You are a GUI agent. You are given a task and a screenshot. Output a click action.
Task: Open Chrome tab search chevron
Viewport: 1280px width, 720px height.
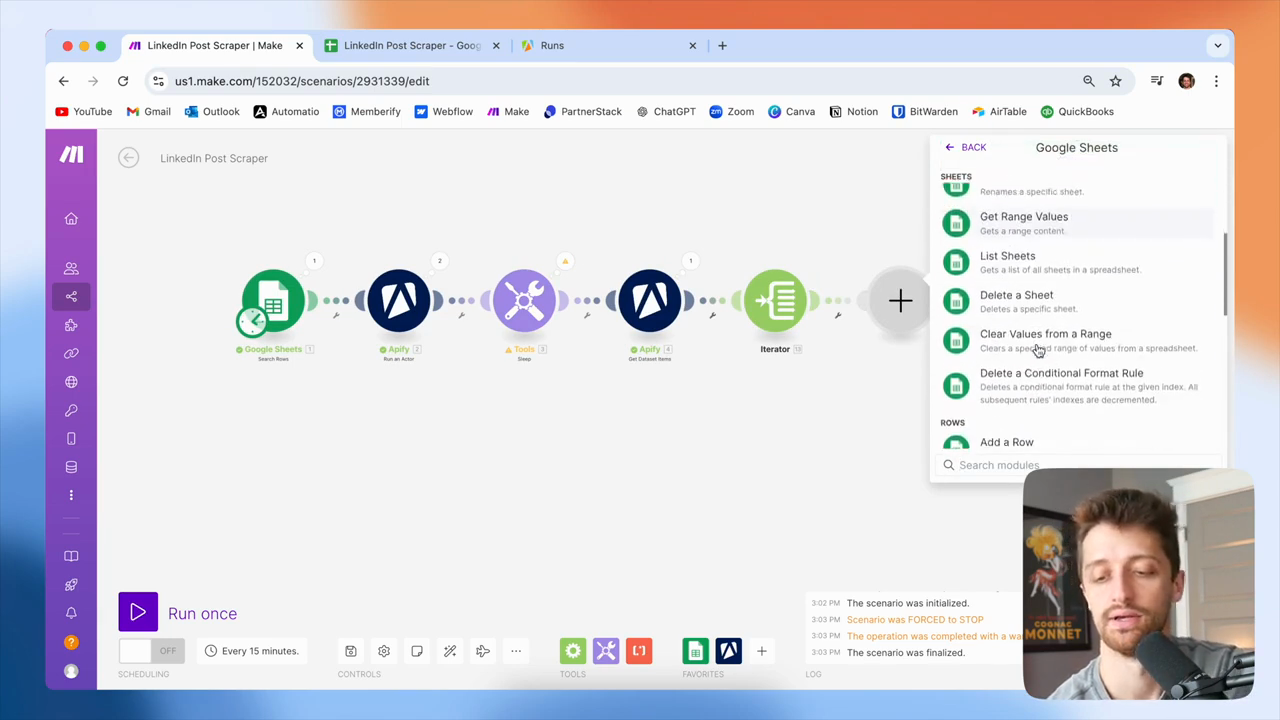pos(1217,45)
